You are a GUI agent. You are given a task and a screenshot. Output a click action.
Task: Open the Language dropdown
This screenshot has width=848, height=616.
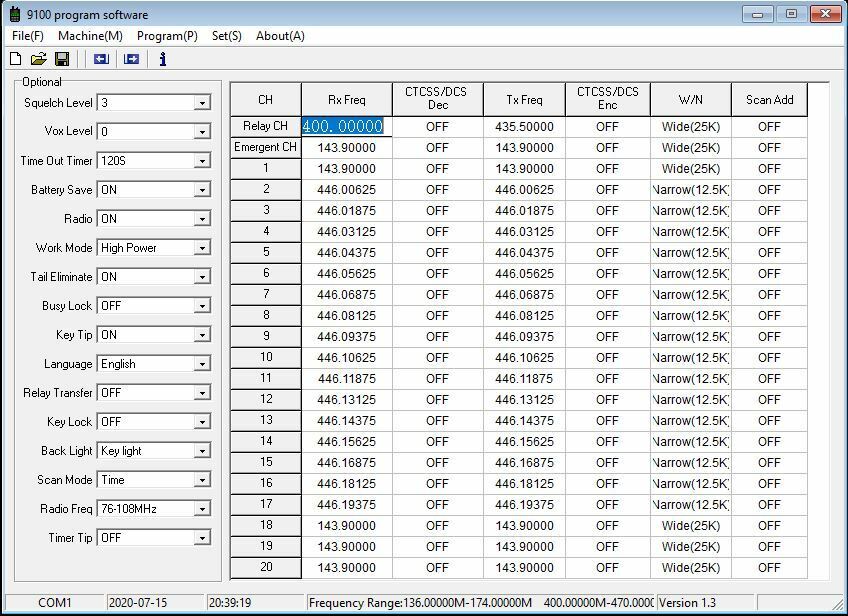pos(202,364)
